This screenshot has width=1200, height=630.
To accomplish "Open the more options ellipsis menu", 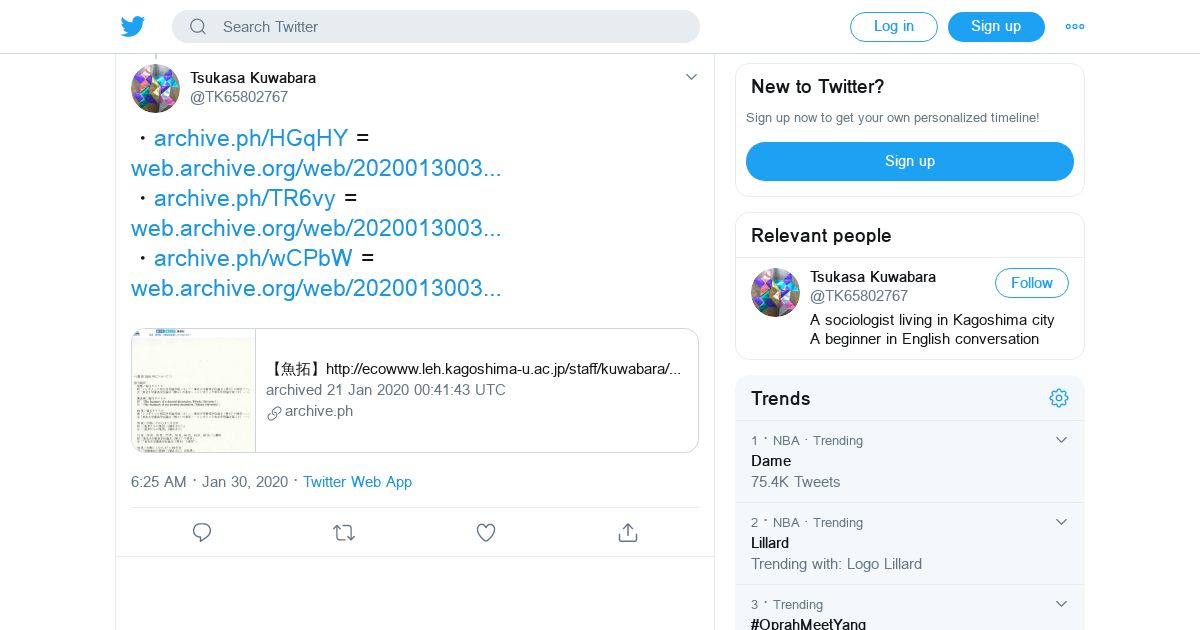I will [1075, 27].
